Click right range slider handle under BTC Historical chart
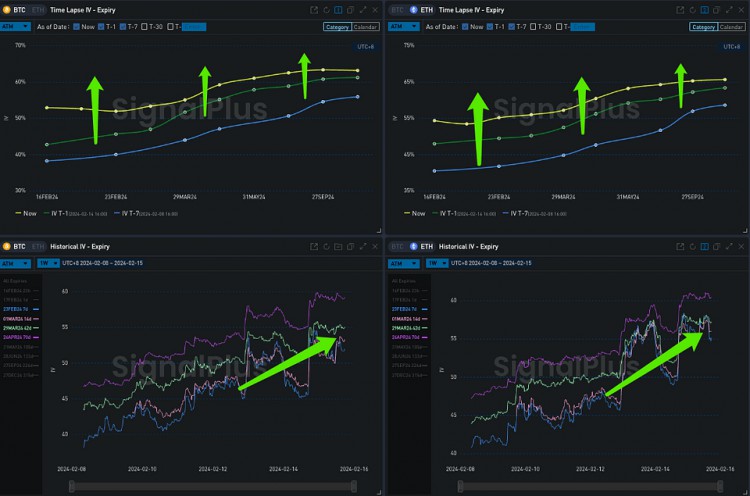750x496 pixels. click(353, 486)
